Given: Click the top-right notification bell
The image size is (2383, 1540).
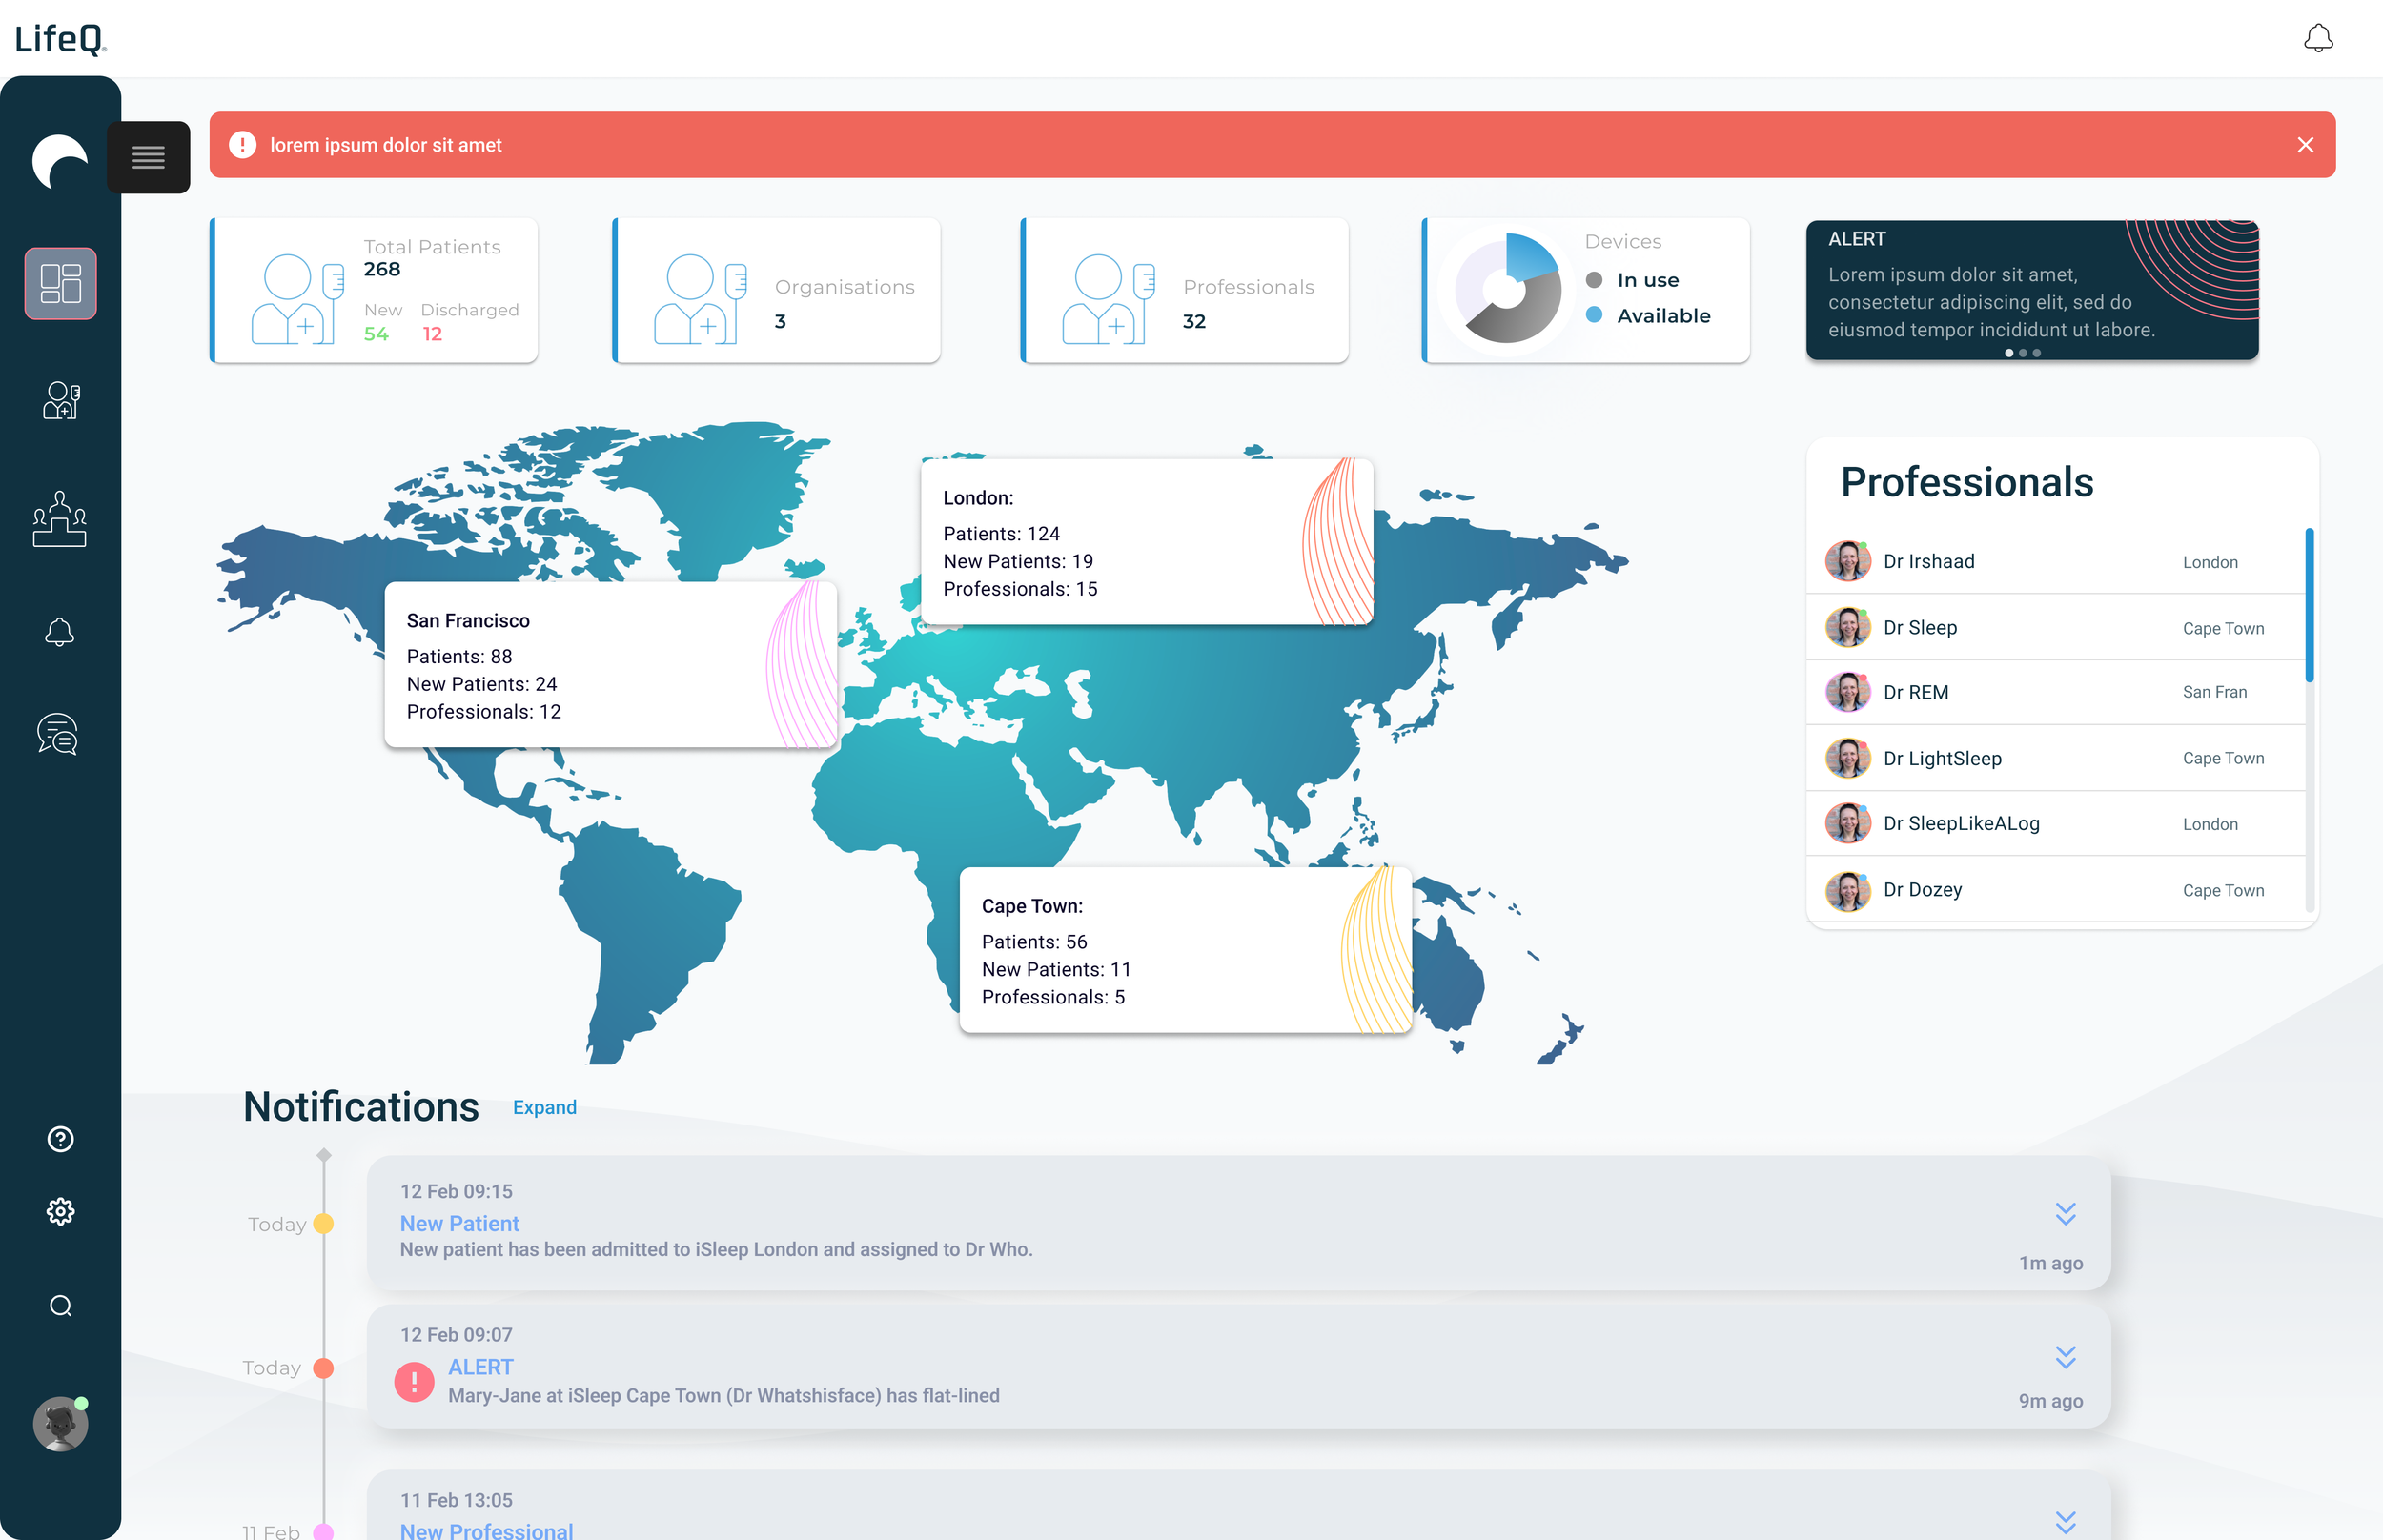Looking at the screenshot, I should (2318, 38).
